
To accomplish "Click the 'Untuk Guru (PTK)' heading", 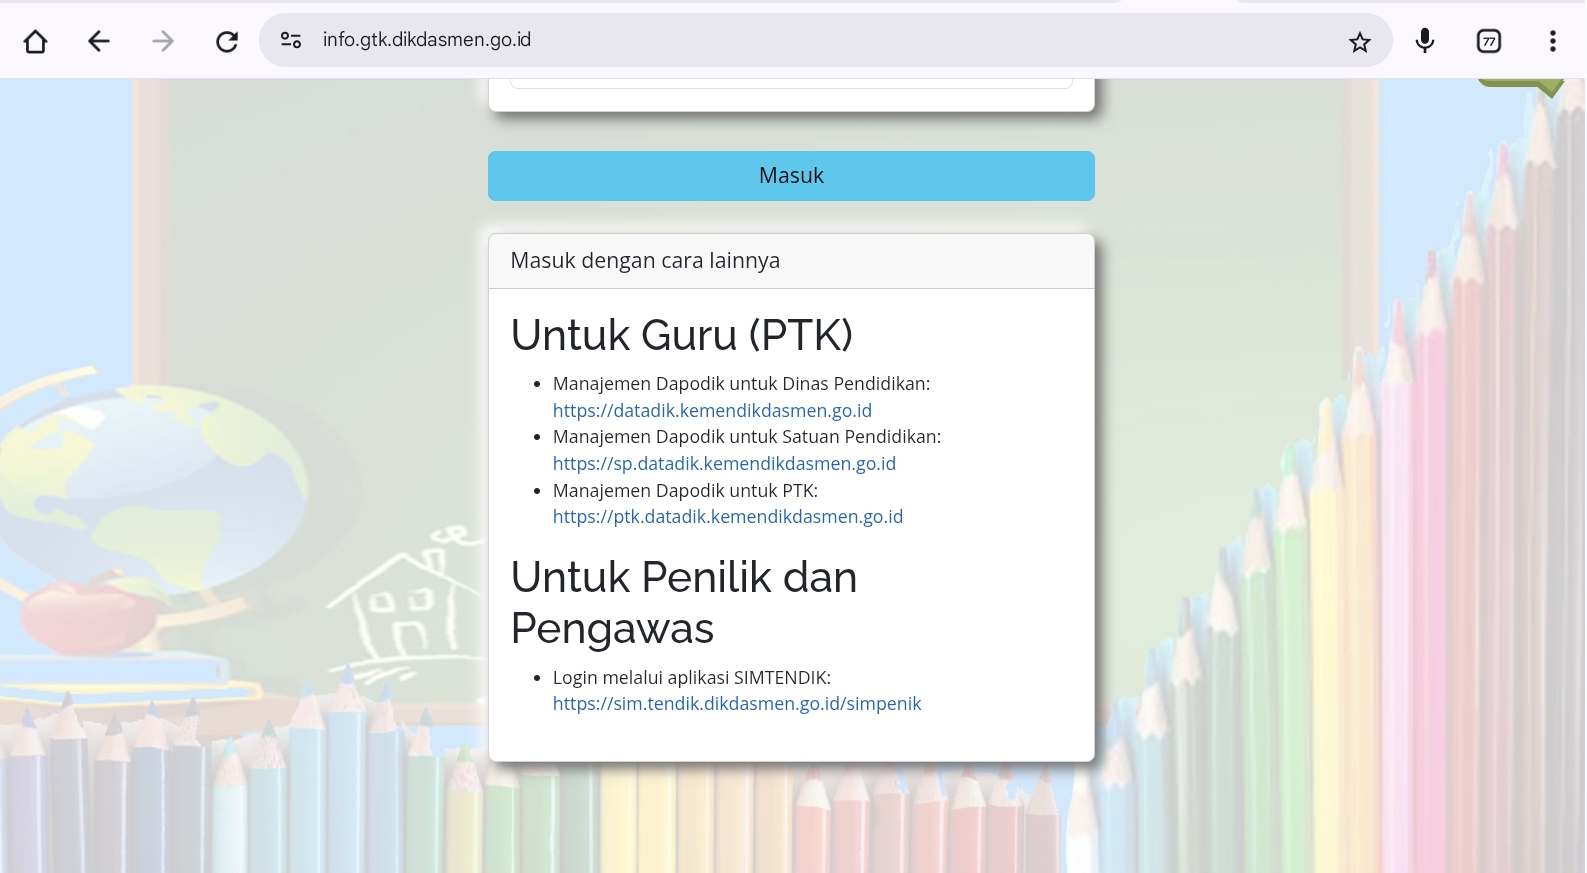I will click(x=682, y=335).
